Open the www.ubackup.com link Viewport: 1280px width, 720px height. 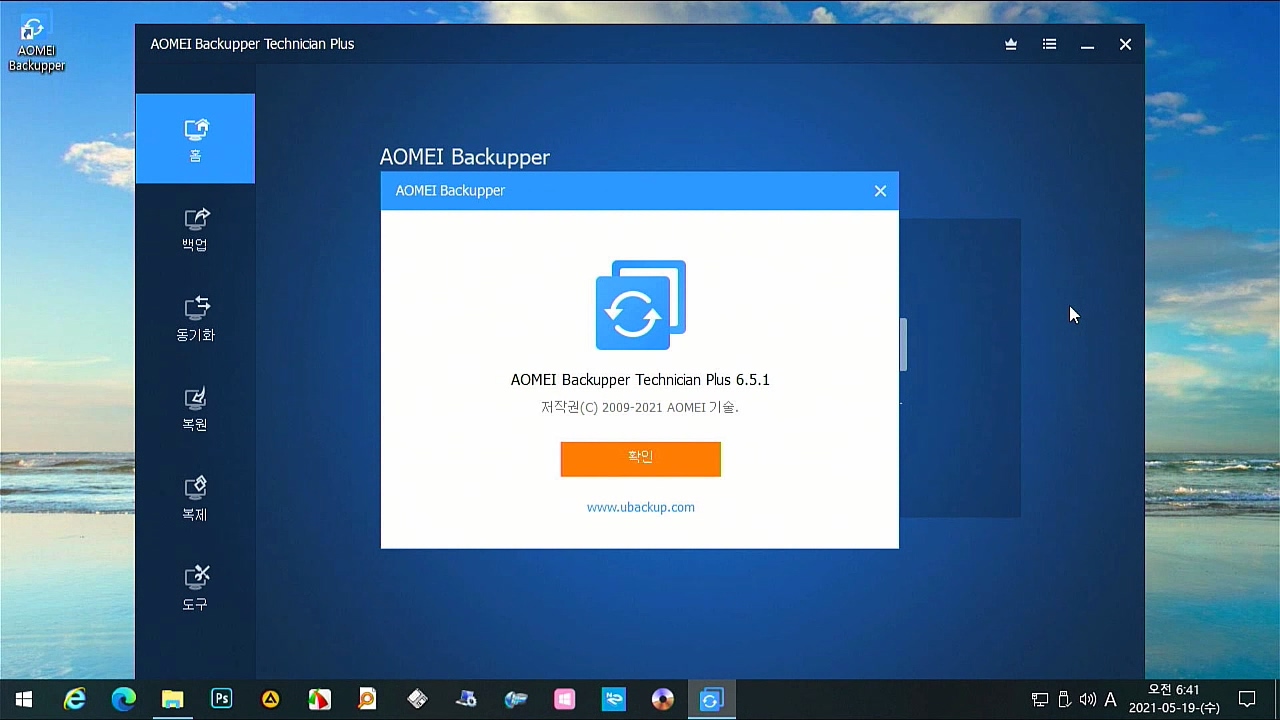coord(641,507)
